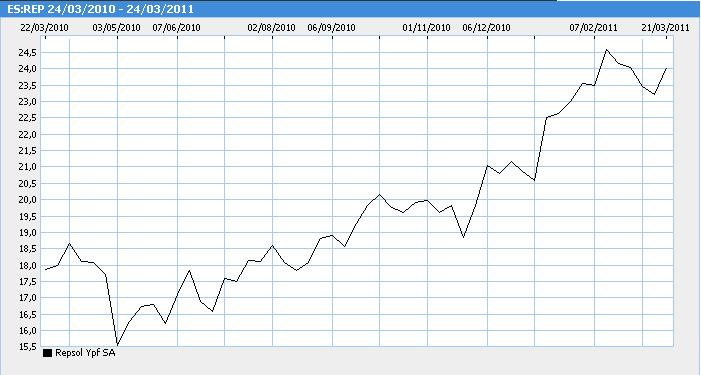Click the 15,5 price axis label
Image resolution: width=701 pixels, height=375 pixels.
[27, 347]
